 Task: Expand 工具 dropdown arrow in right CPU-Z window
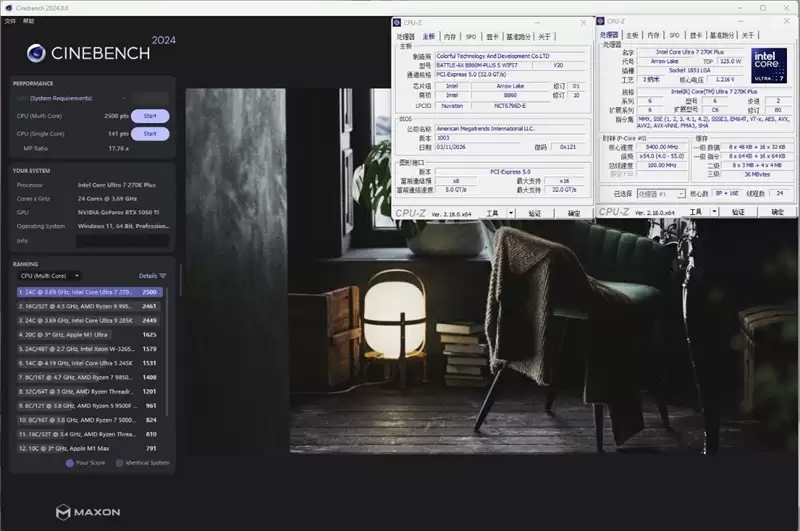(x=714, y=212)
